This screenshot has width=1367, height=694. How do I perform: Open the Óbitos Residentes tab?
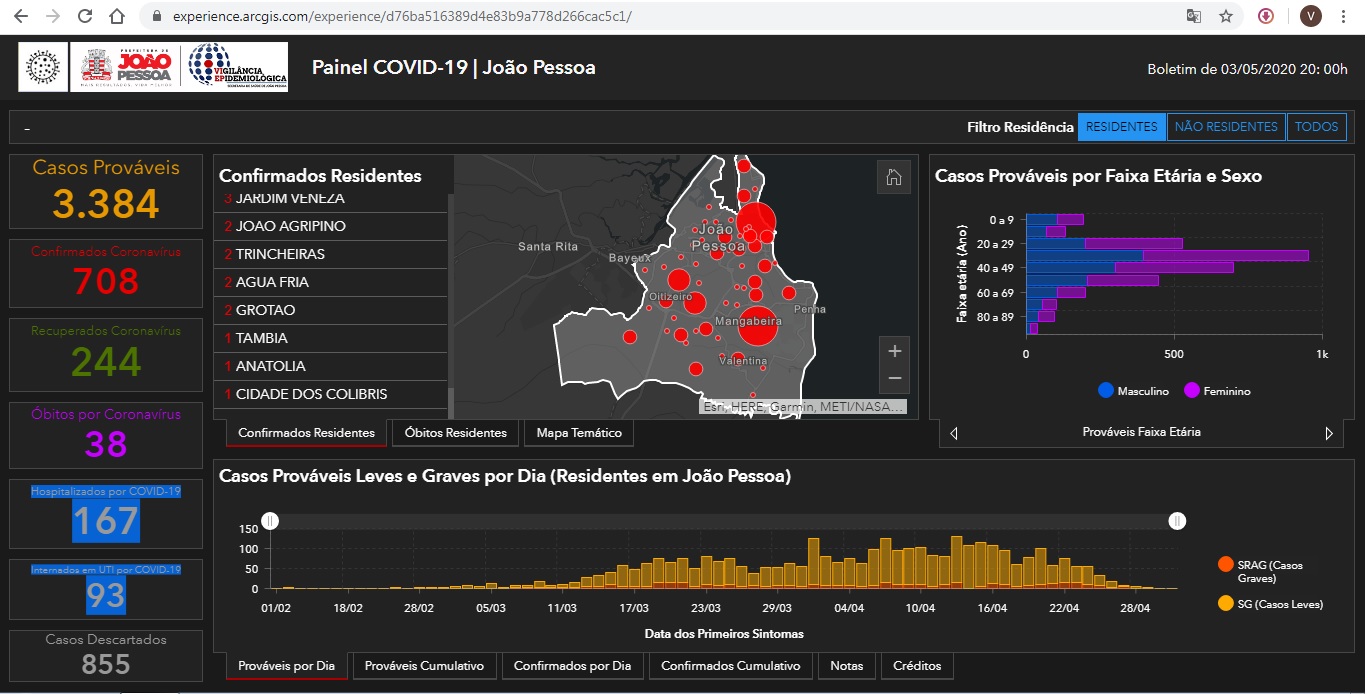(x=456, y=433)
